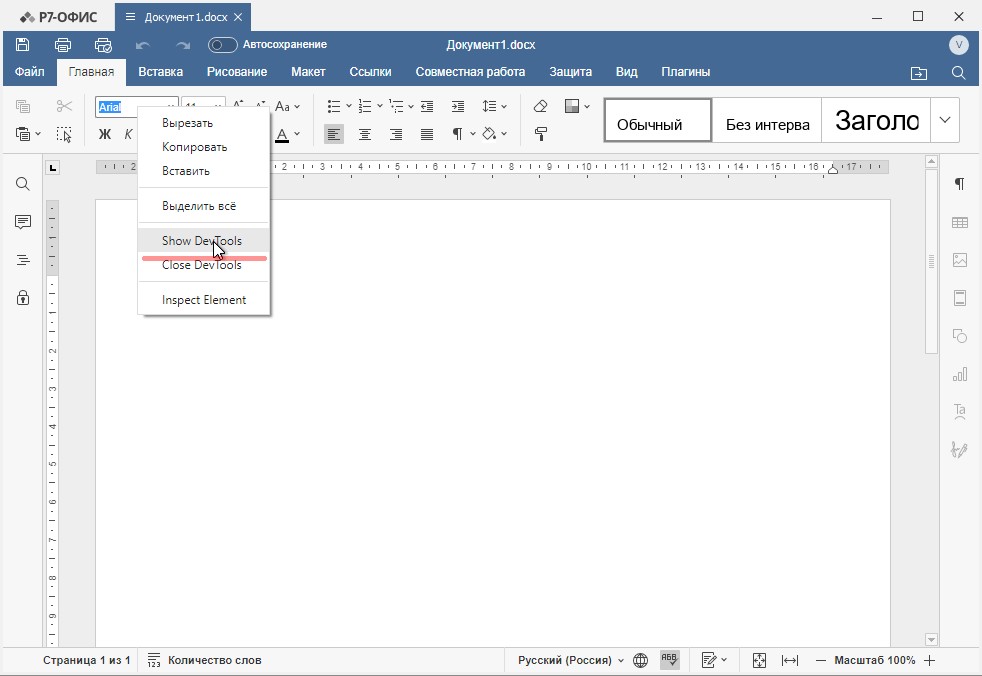
Task: Click the Search icon in left sidebar
Action: [x=22, y=183]
